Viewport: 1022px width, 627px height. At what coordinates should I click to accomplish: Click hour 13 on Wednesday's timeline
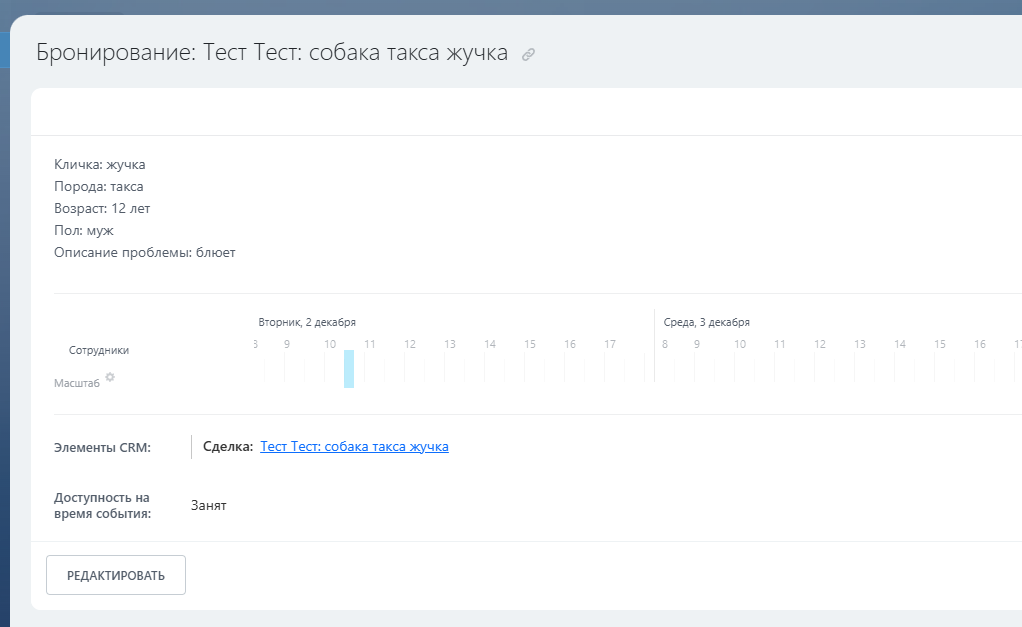pyautogui.click(x=859, y=345)
